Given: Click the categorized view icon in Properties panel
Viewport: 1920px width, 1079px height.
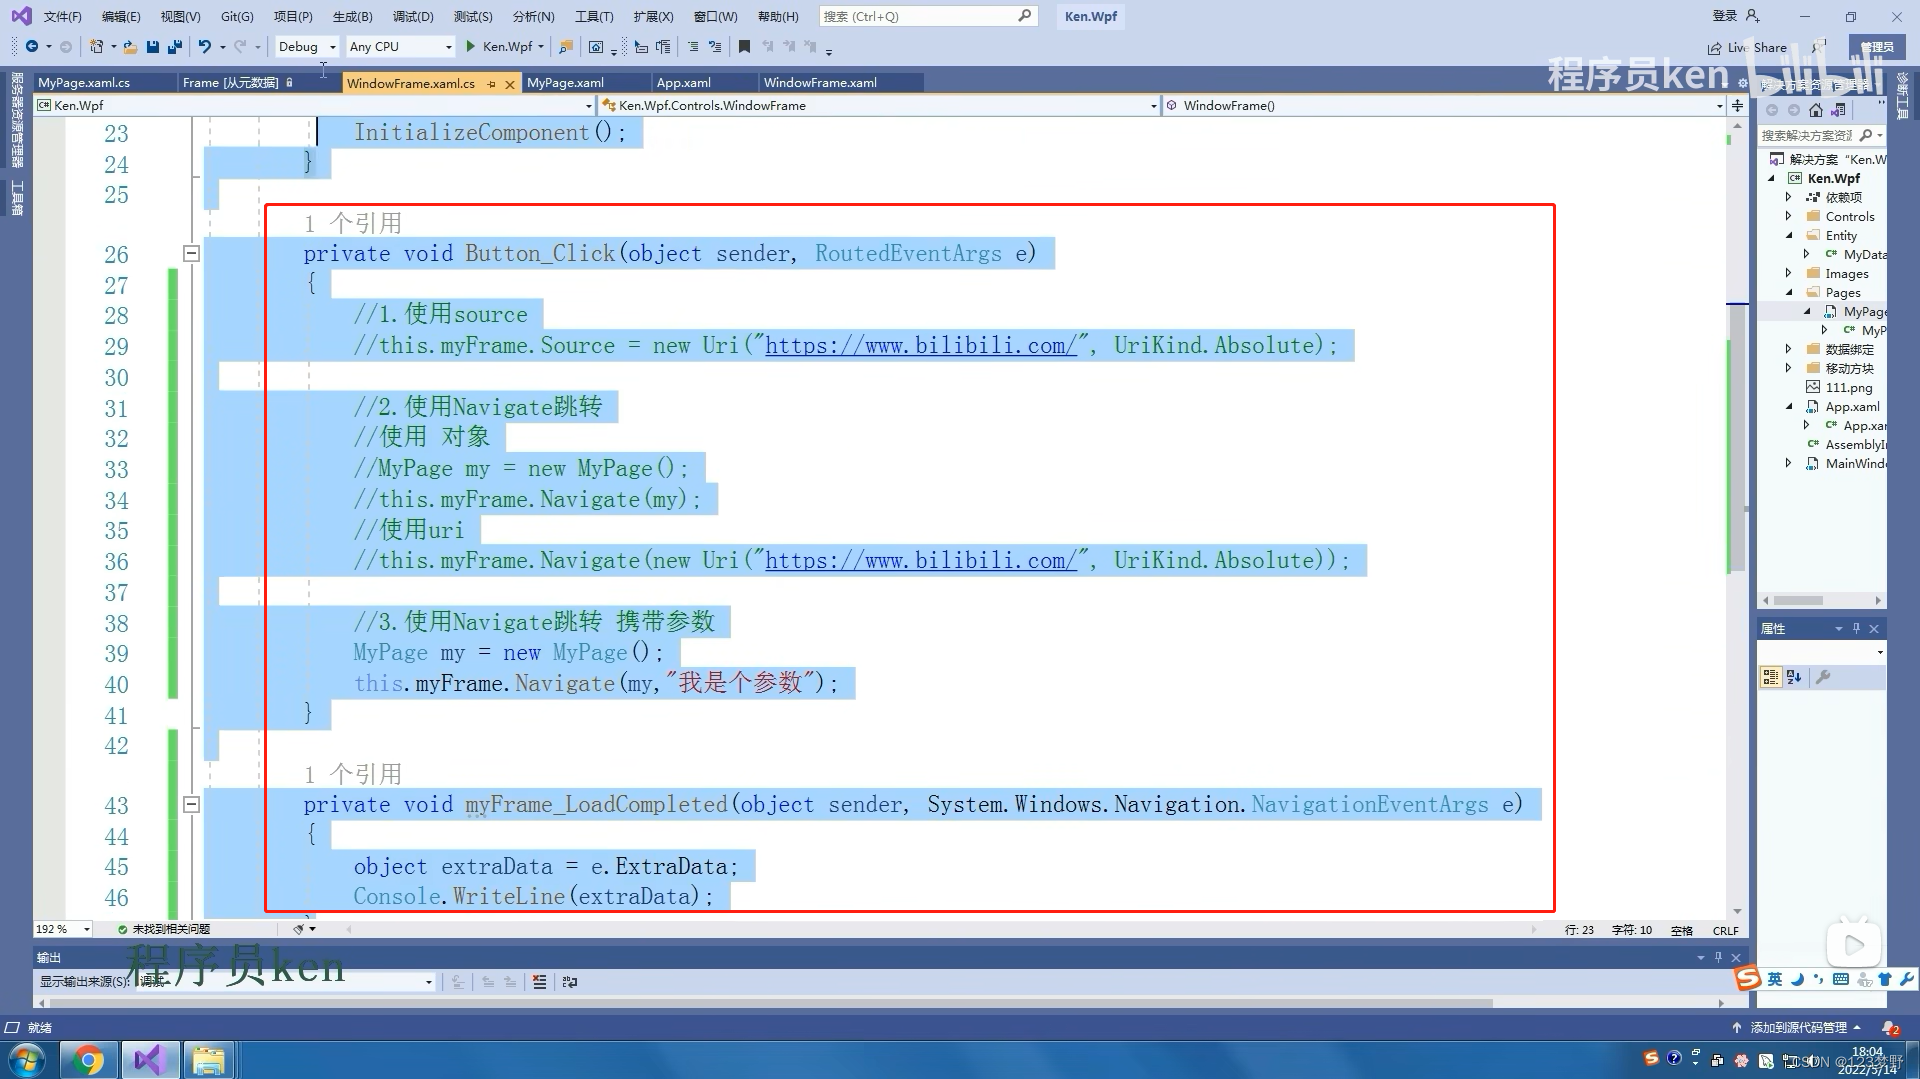Looking at the screenshot, I should (x=1771, y=677).
